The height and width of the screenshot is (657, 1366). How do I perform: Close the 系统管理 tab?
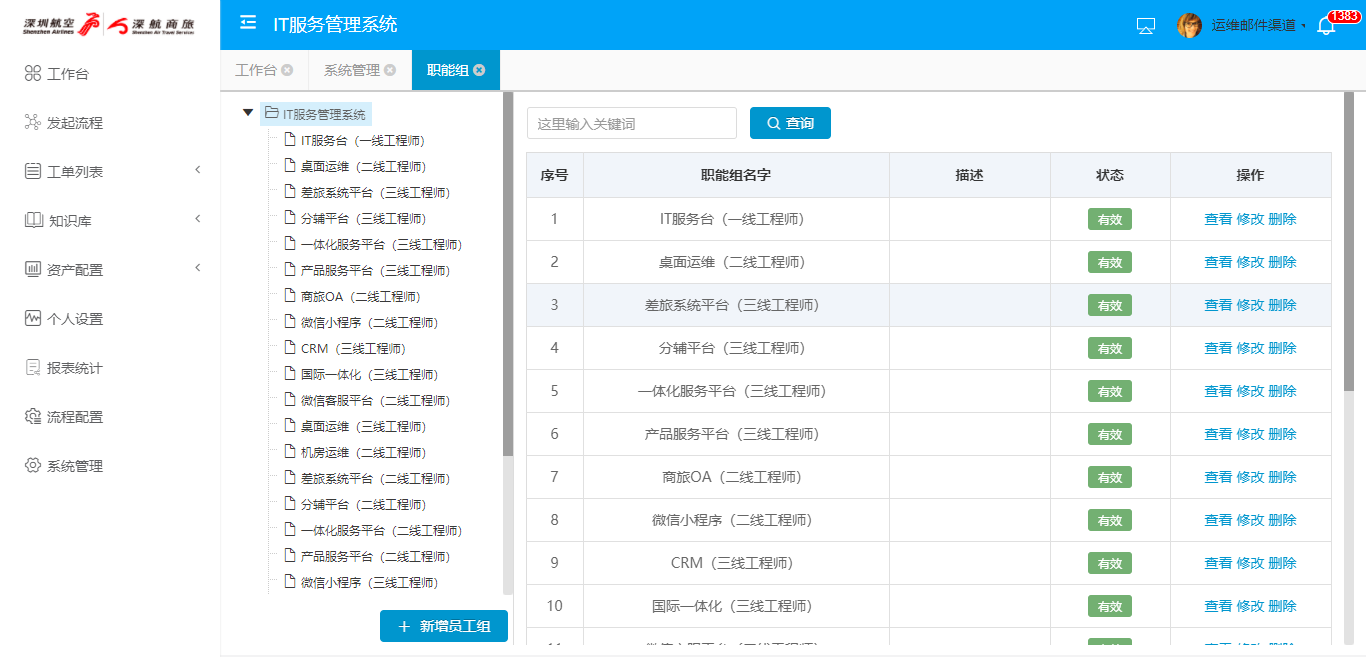coord(390,70)
